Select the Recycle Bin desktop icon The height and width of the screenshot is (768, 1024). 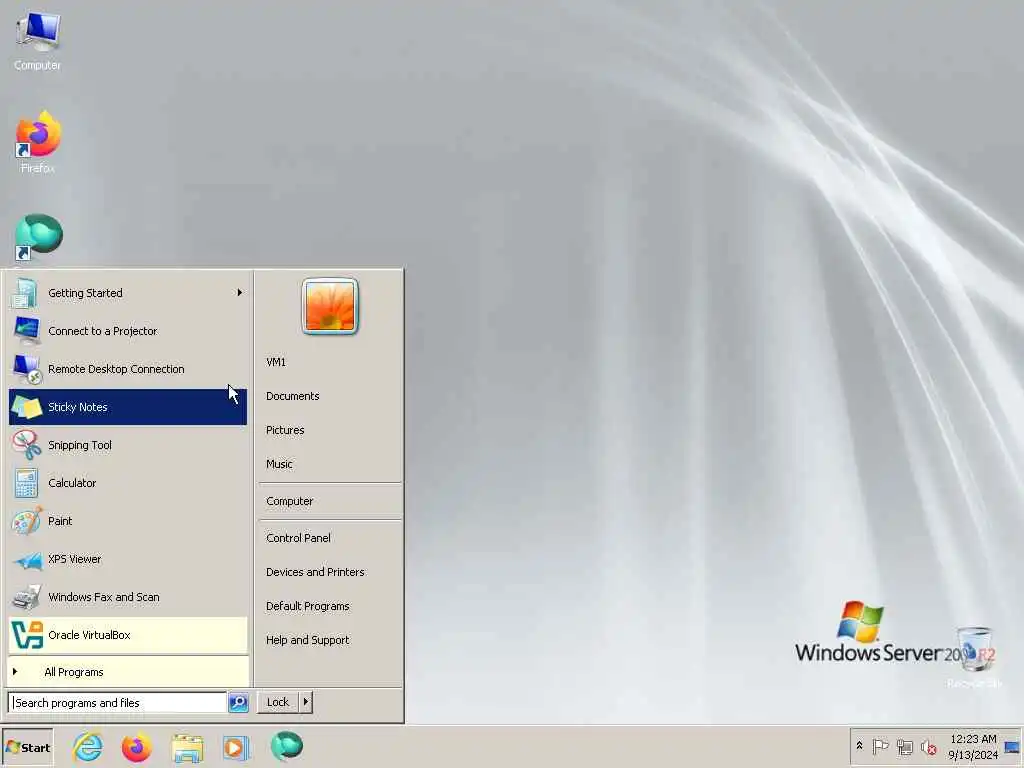974,657
